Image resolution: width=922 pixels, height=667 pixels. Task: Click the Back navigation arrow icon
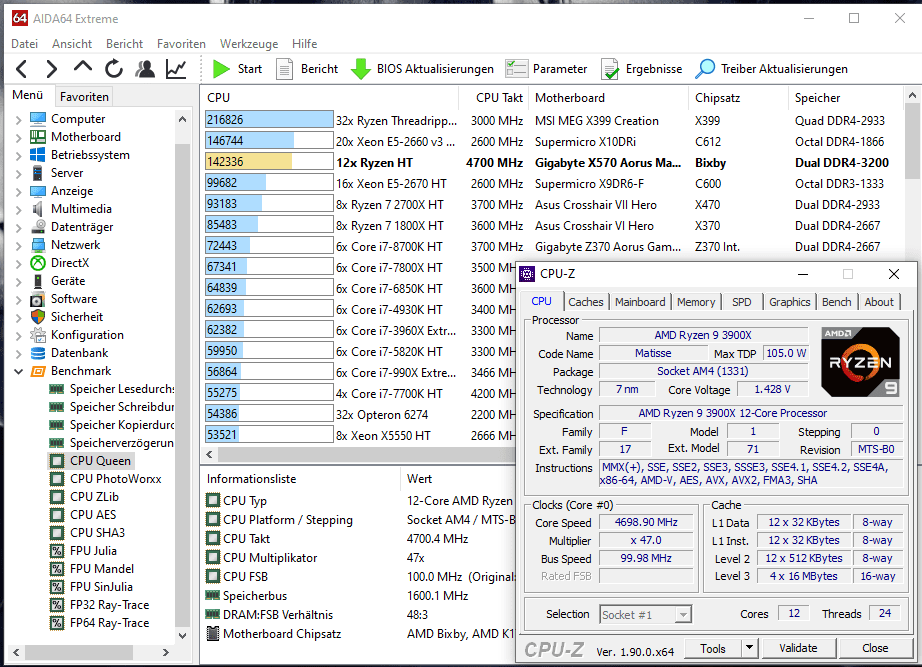pyautogui.click(x=22, y=69)
